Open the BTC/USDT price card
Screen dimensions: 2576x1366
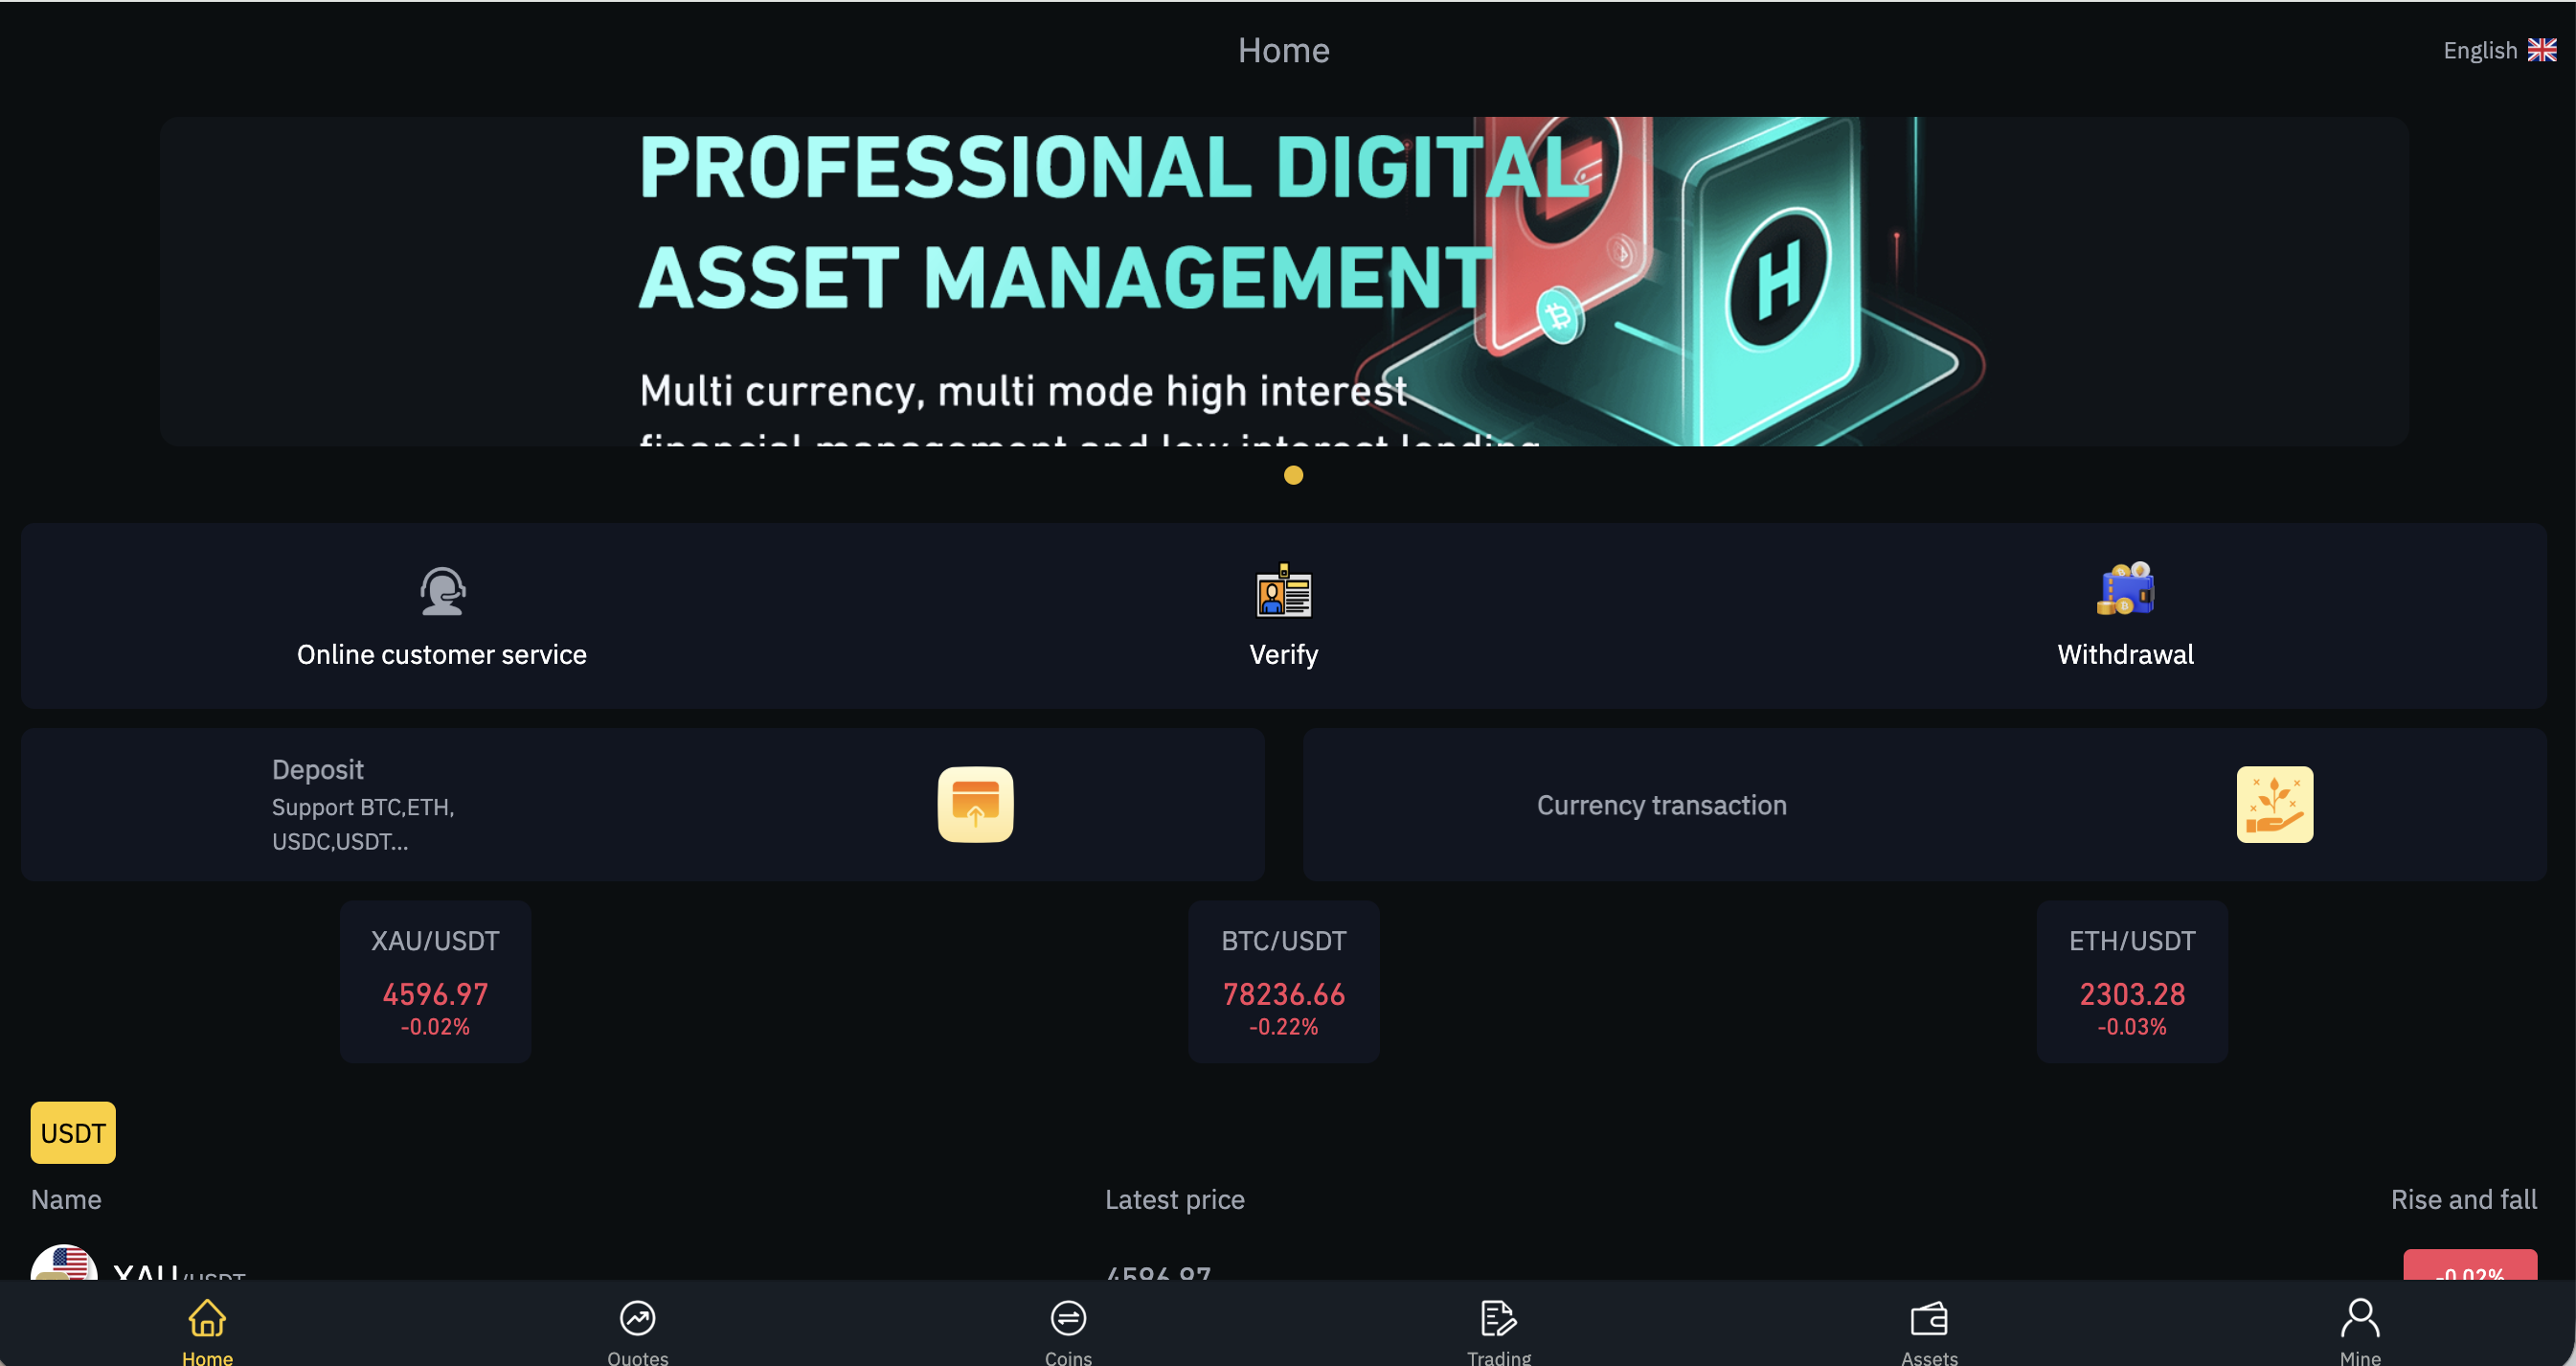click(x=1284, y=981)
